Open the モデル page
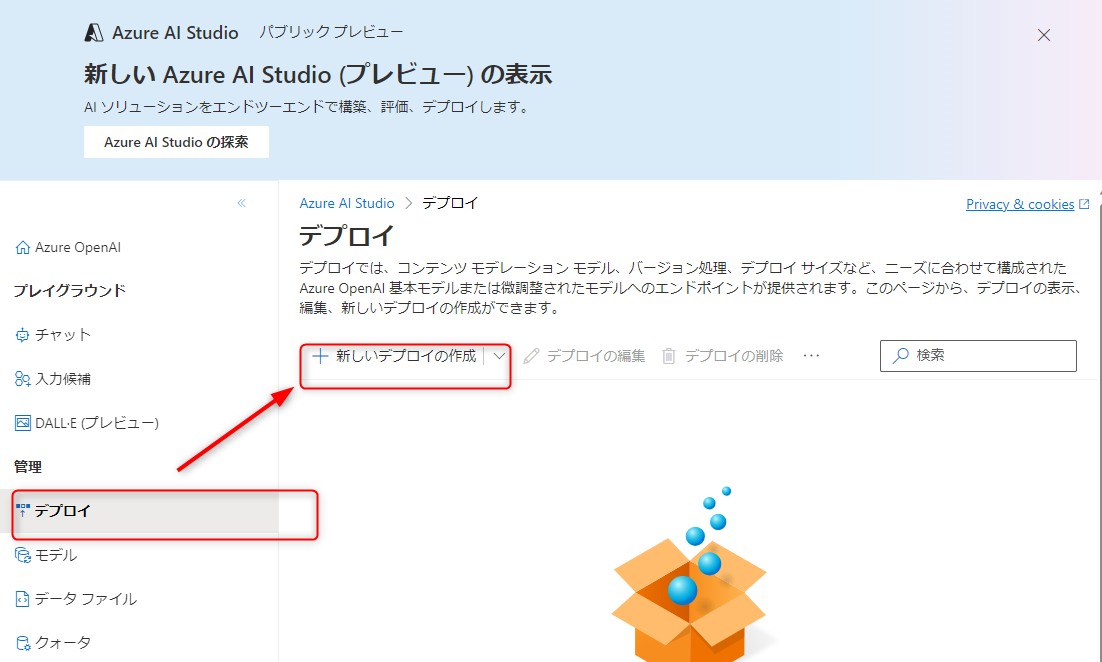The height and width of the screenshot is (662, 1102). [46, 555]
